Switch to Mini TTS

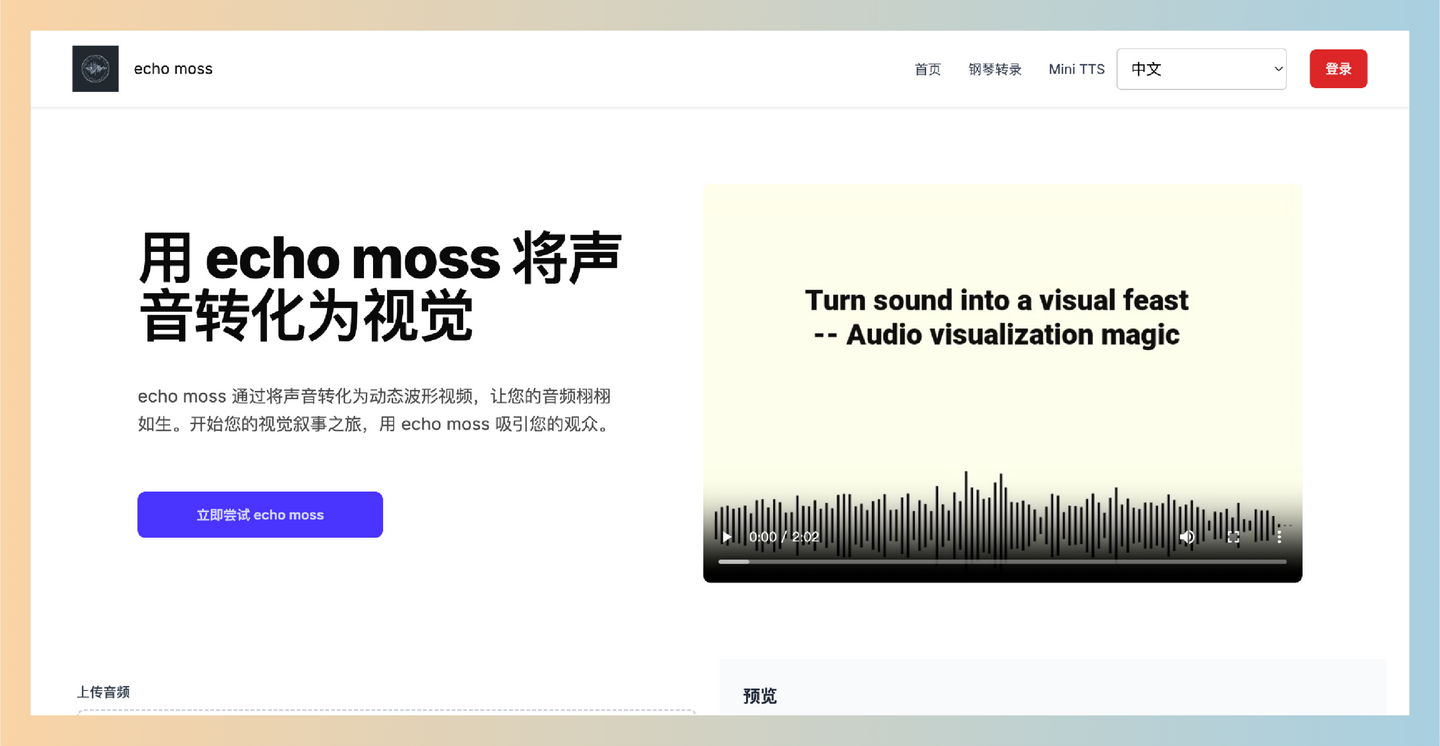(x=1076, y=69)
